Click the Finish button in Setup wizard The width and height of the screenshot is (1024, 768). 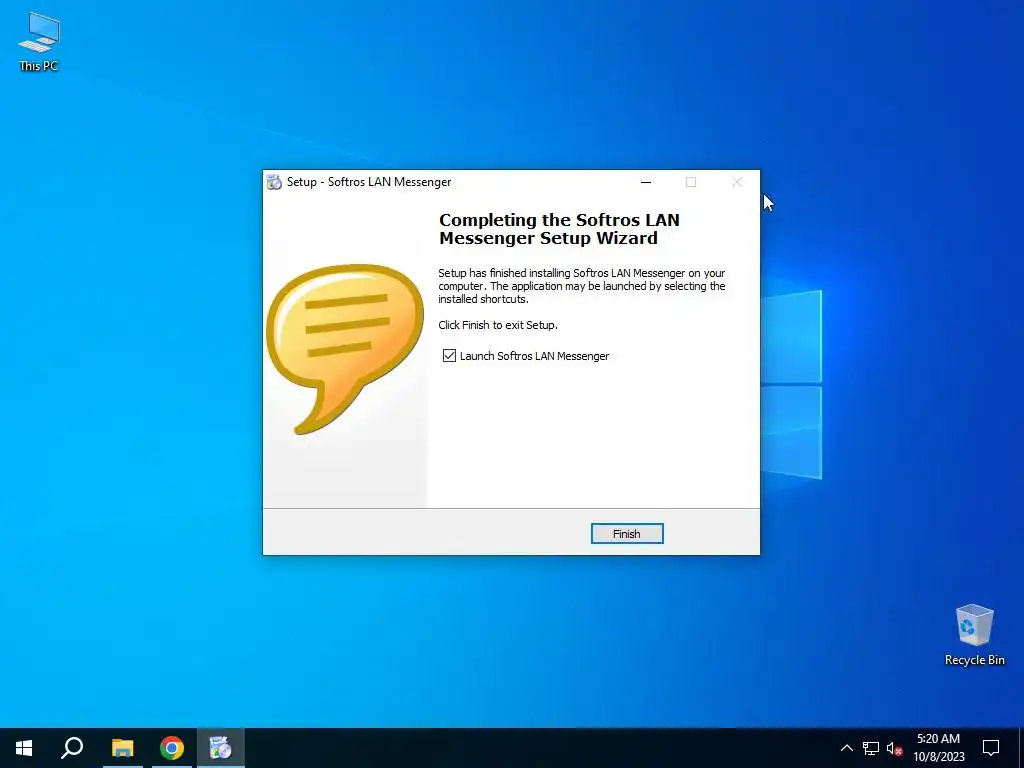(x=627, y=534)
